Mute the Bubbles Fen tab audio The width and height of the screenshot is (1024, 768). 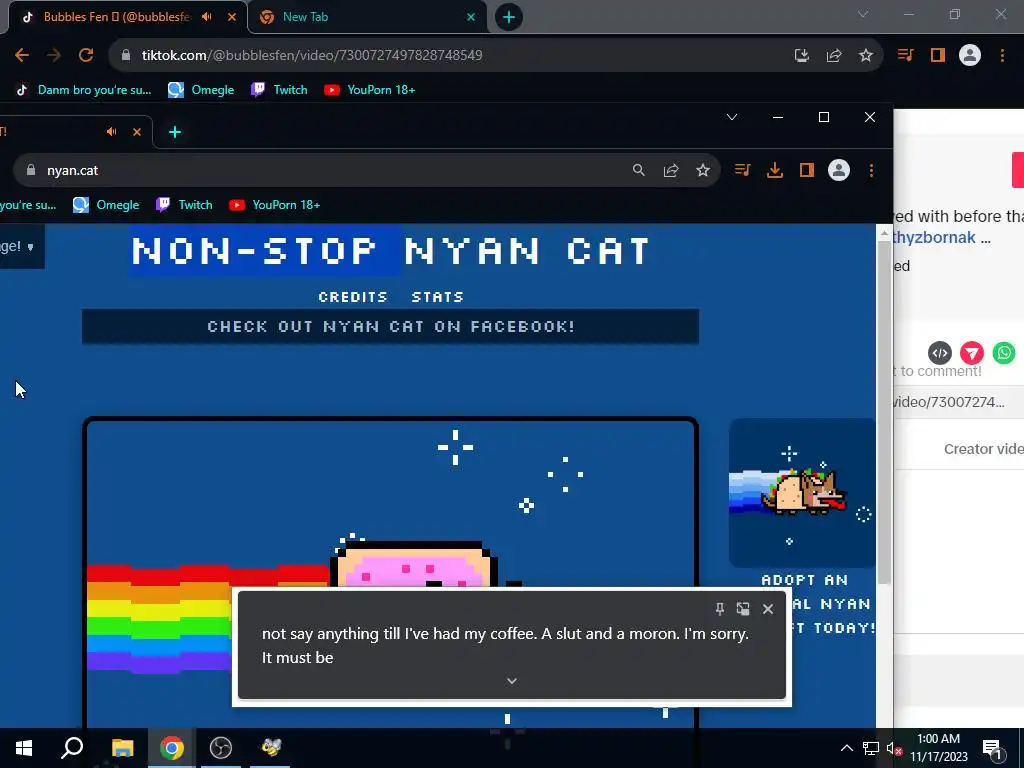pos(207,17)
